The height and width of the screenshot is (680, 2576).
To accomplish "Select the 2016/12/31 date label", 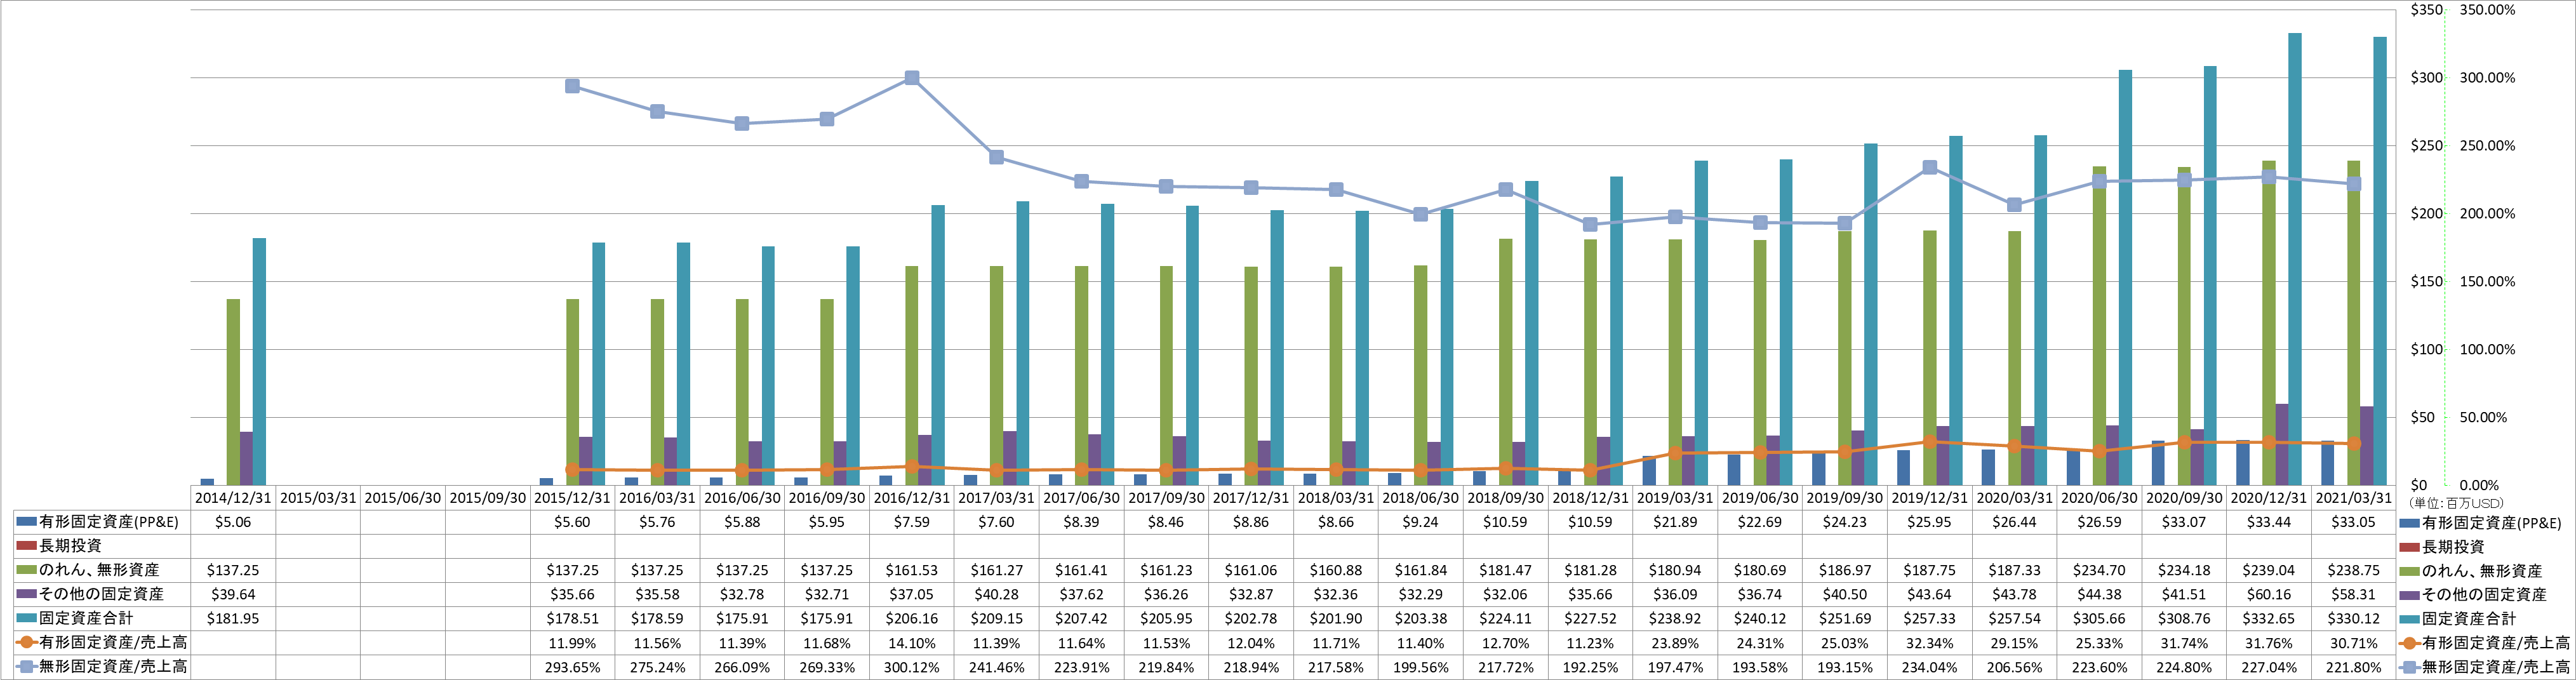I will [x=911, y=497].
